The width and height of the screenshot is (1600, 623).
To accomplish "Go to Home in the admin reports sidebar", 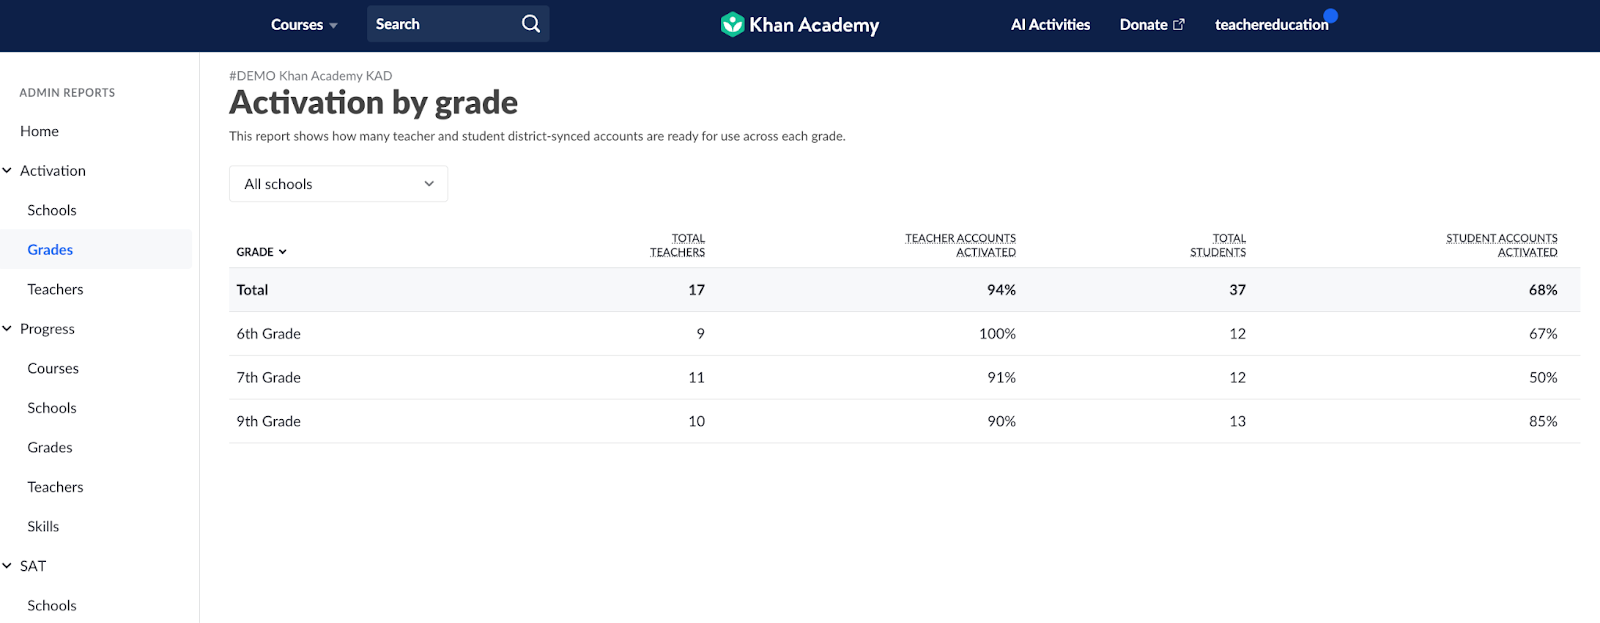I will 39,131.
